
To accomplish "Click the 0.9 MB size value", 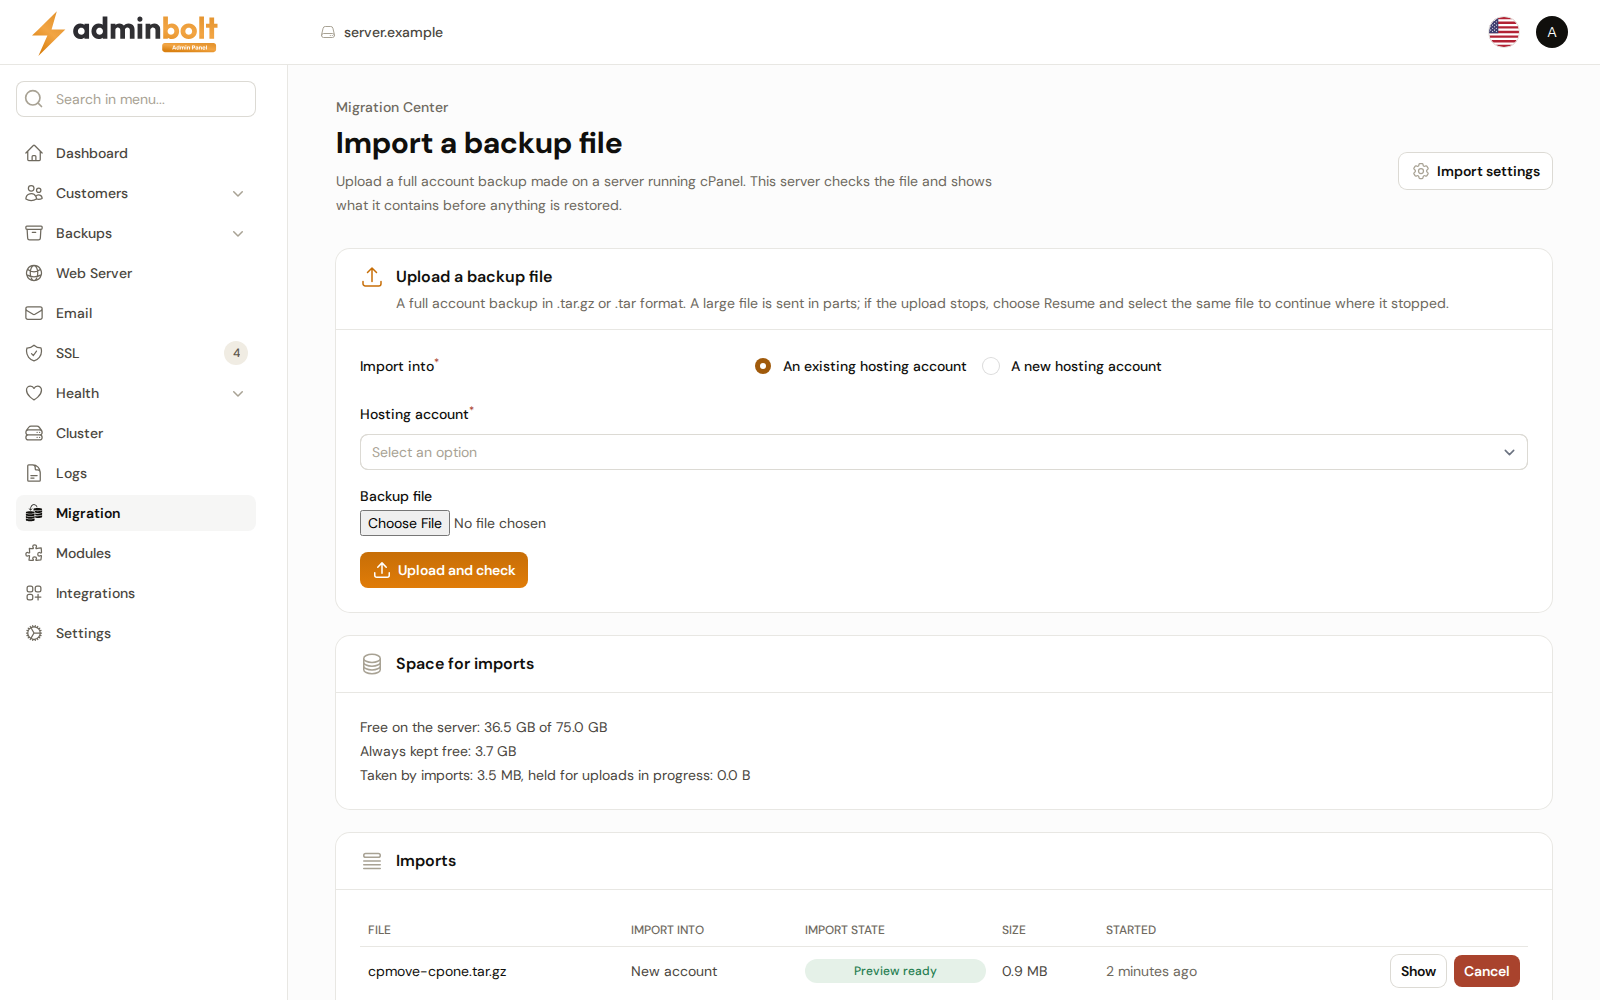I will coord(1025,971).
